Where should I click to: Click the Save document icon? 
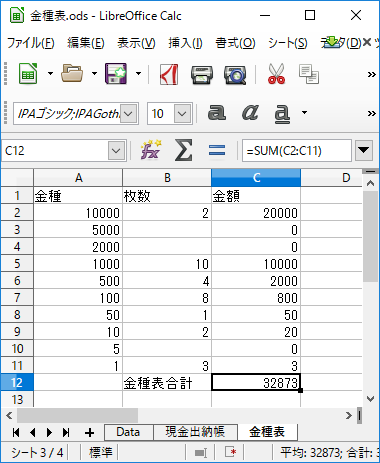click(x=116, y=74)
